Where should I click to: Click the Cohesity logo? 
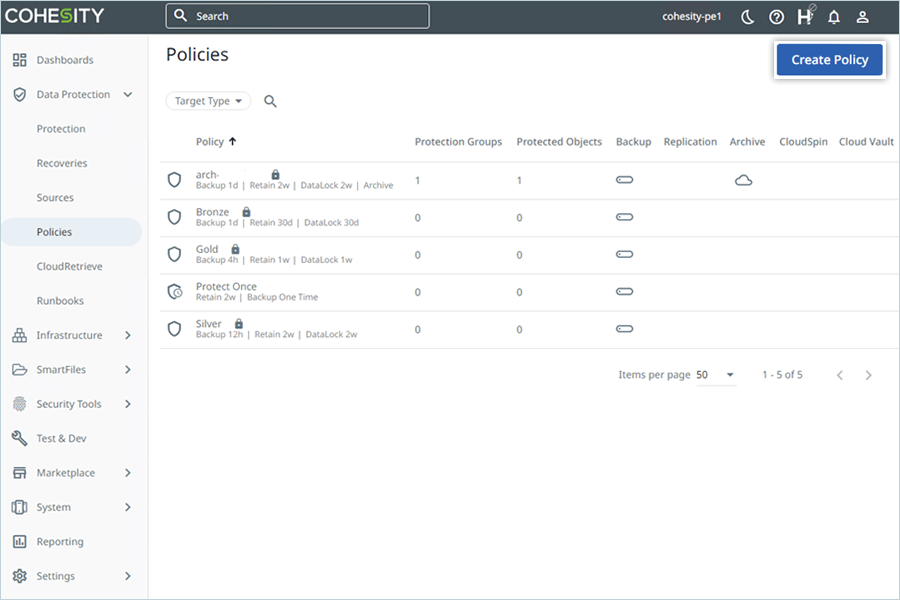tap(55, 16)
